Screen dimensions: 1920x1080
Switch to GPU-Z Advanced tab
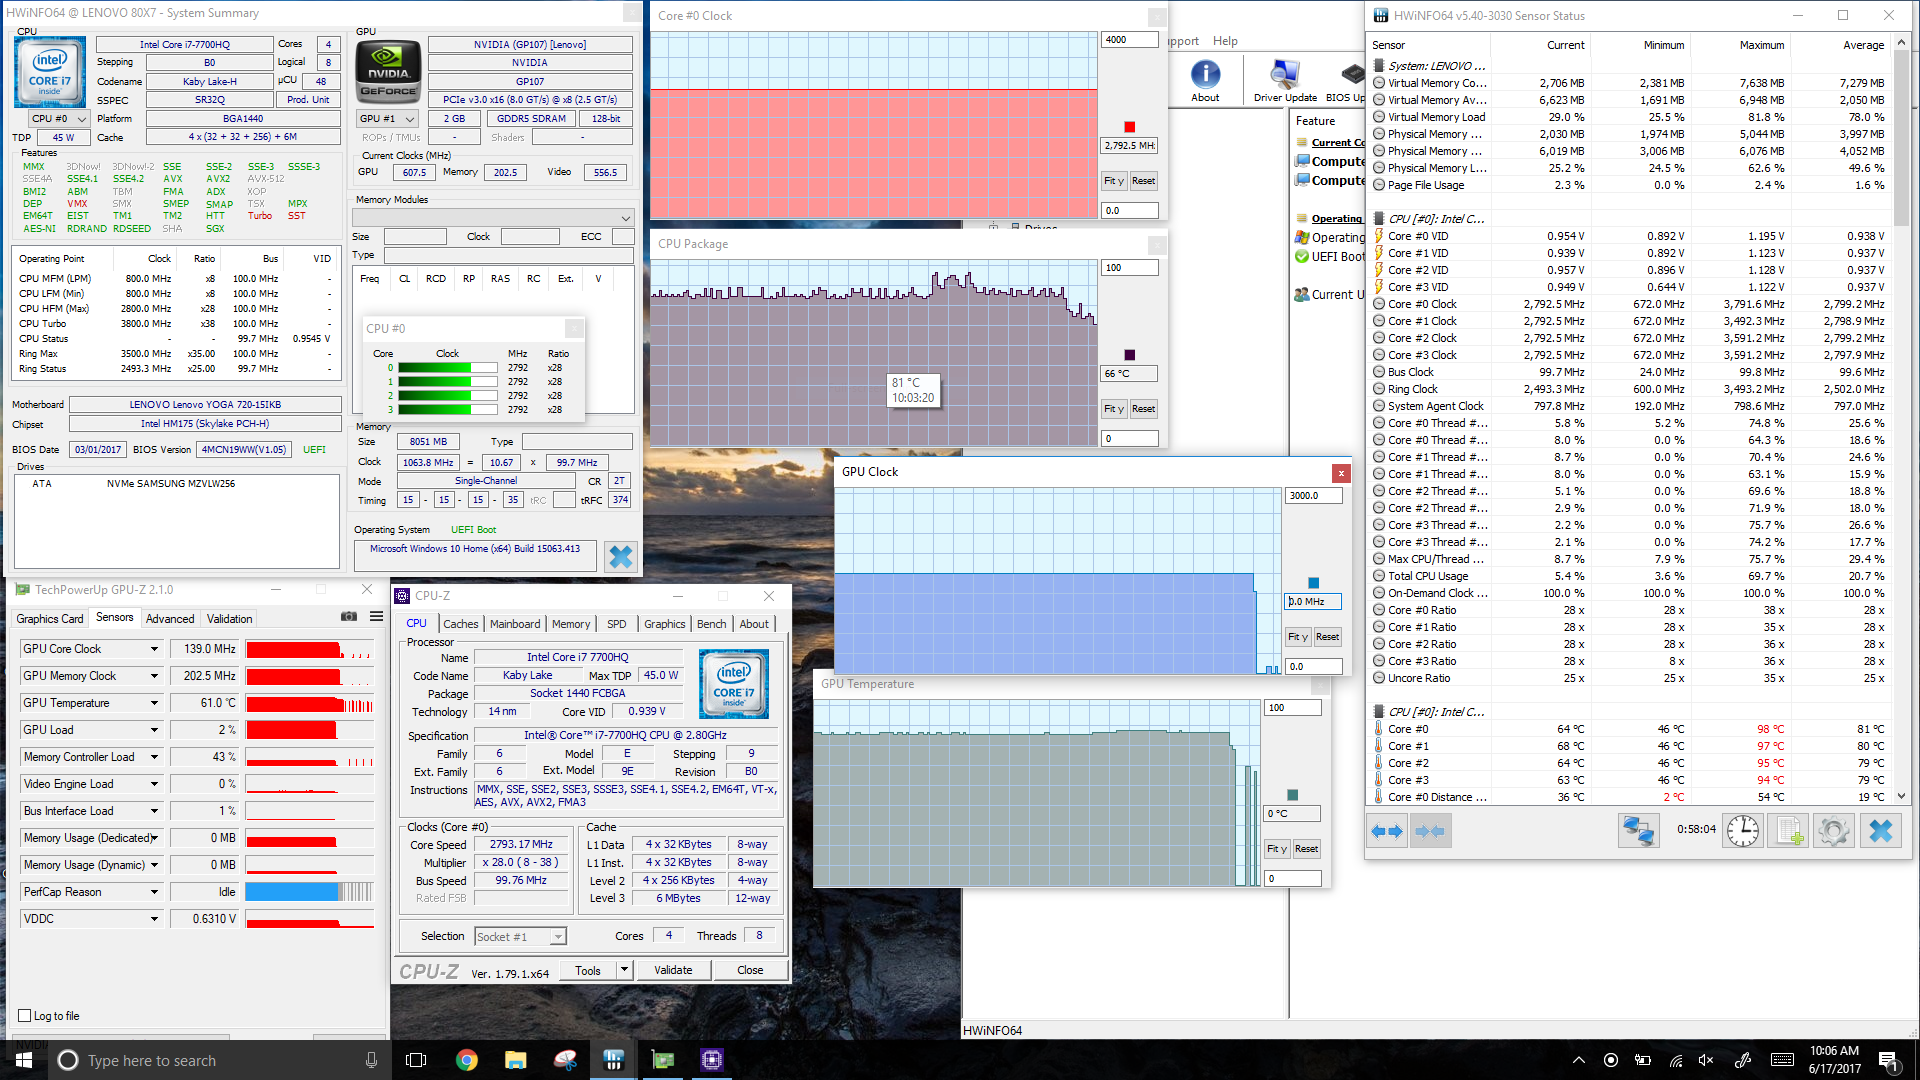coord(170,619)
